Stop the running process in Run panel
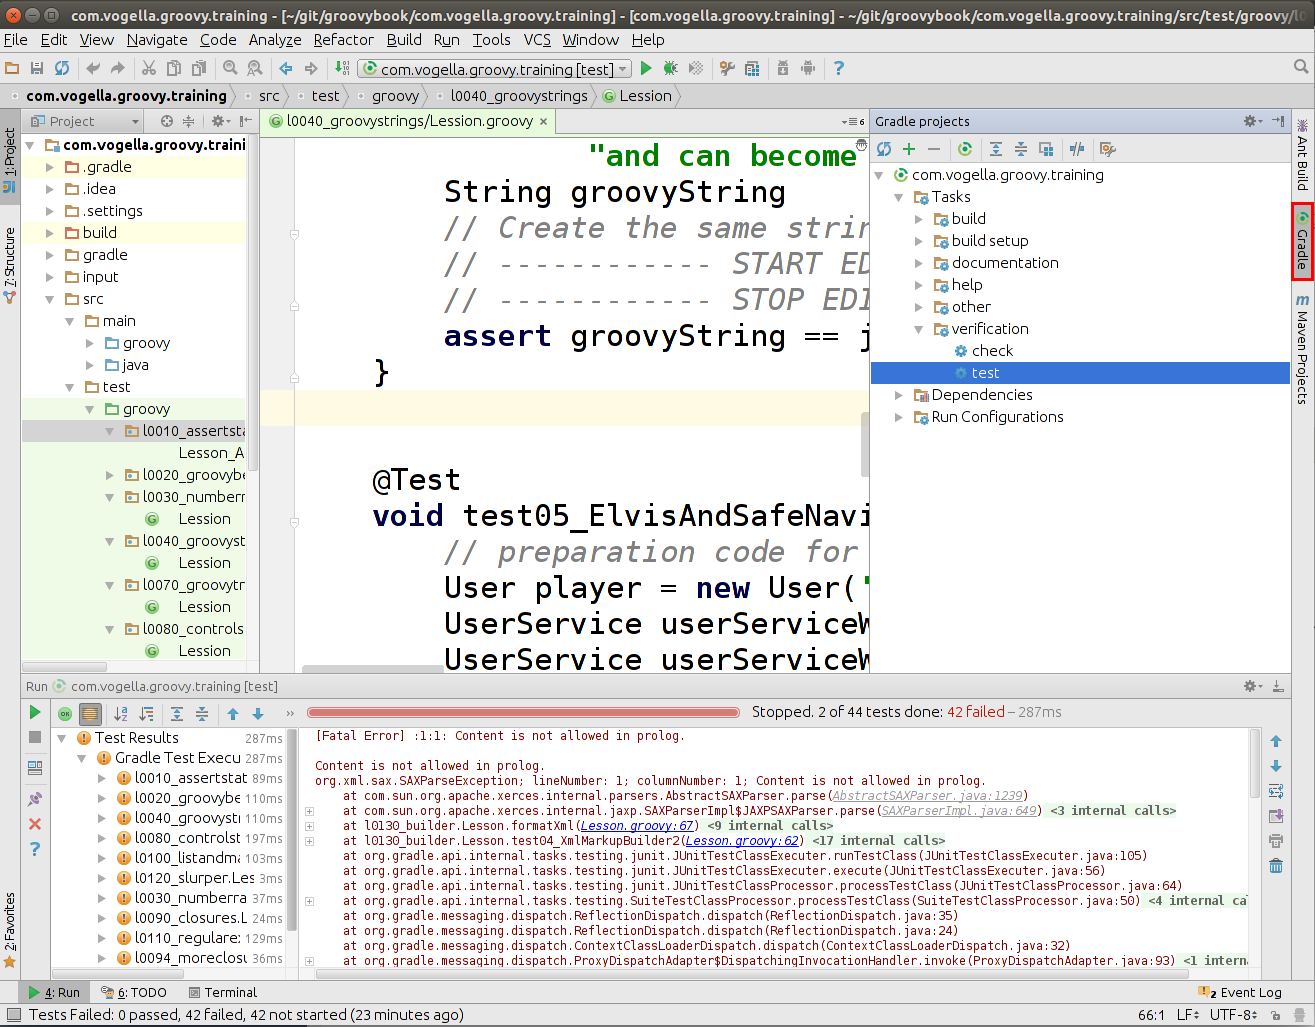 tap(35, 737)
